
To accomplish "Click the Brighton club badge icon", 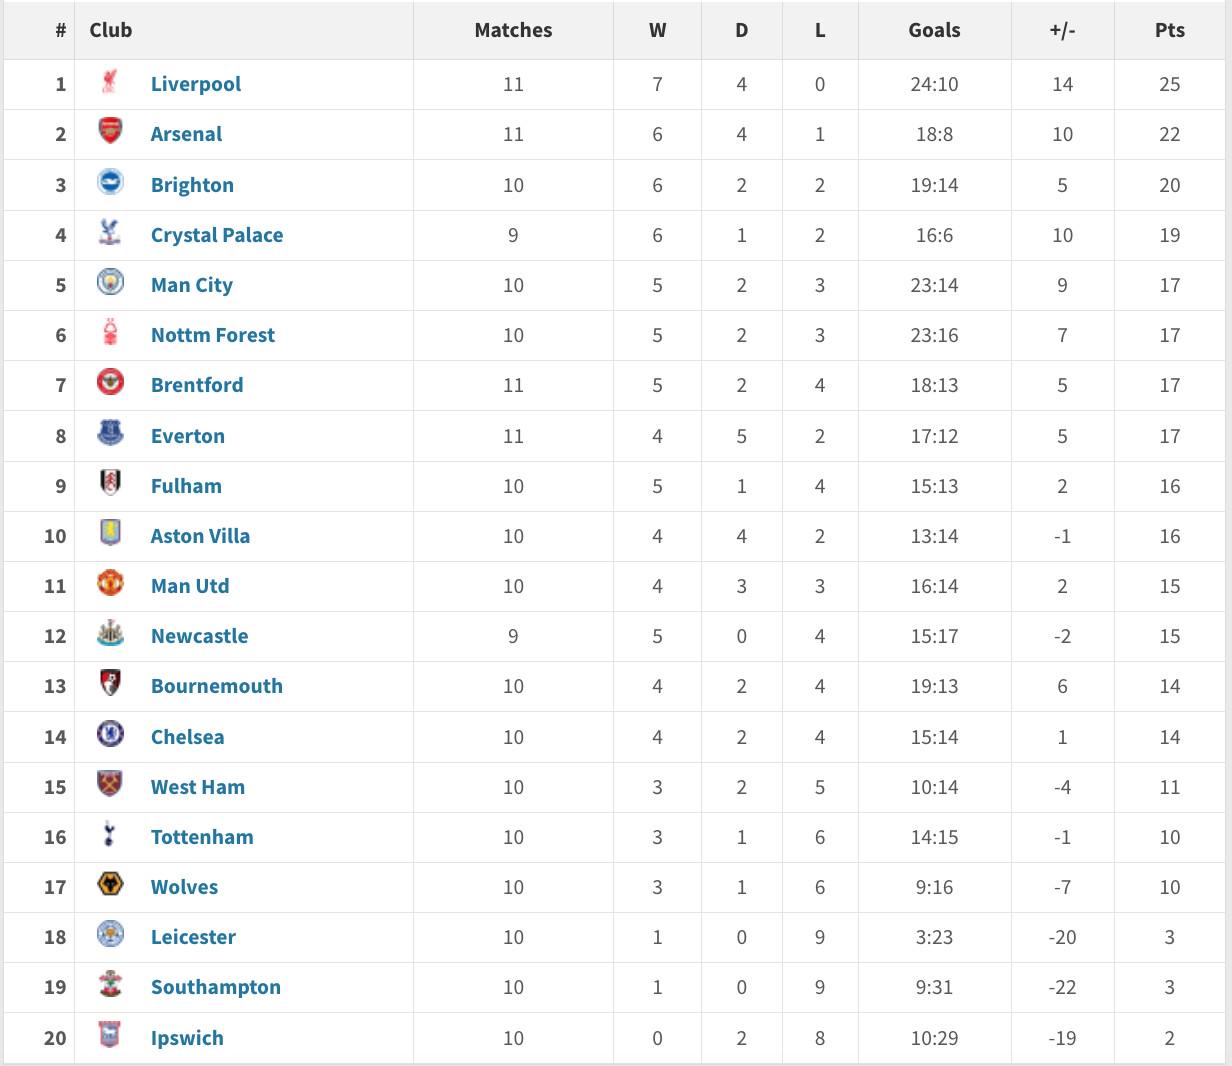I will point(110,182).
